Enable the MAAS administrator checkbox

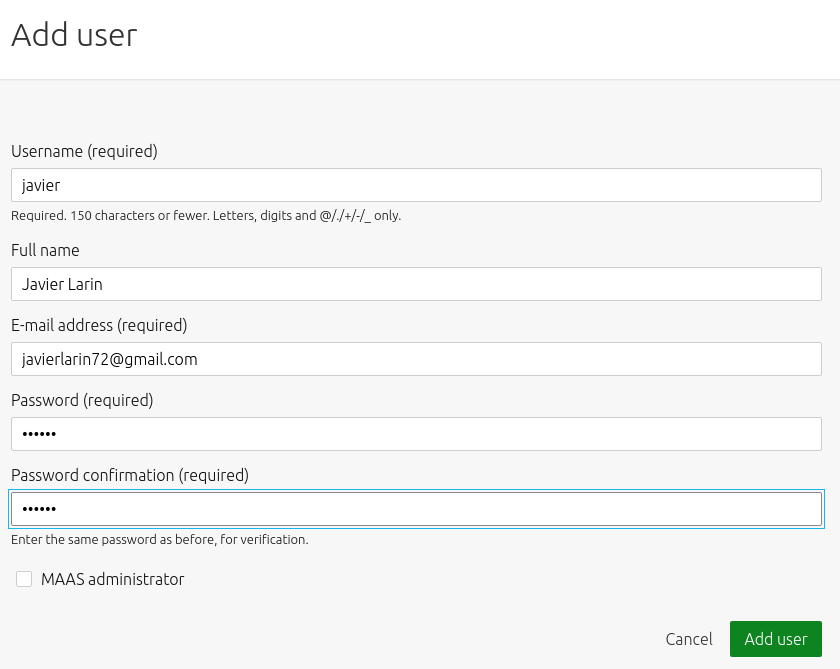[x=24, y=579]
